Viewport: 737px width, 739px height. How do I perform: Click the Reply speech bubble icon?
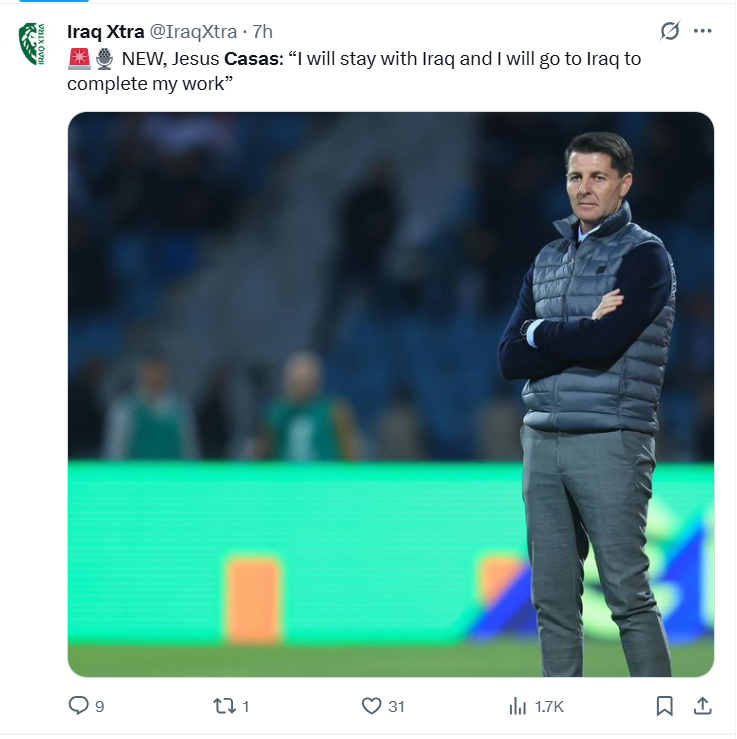(x=79, y=706)
